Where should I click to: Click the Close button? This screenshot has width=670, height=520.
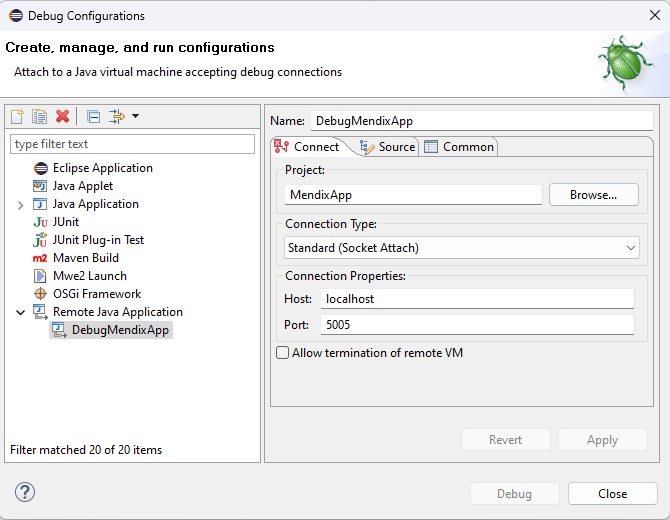pos(612,493)
